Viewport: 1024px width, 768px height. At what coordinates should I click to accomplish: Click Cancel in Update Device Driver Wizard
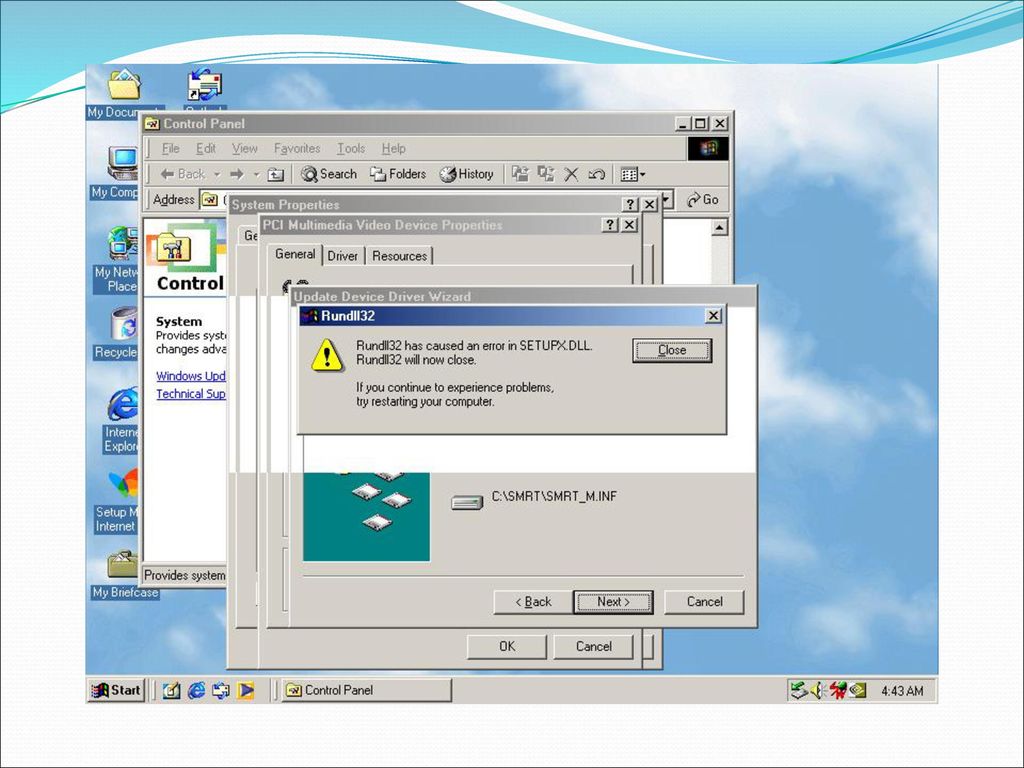coord(704,602)
